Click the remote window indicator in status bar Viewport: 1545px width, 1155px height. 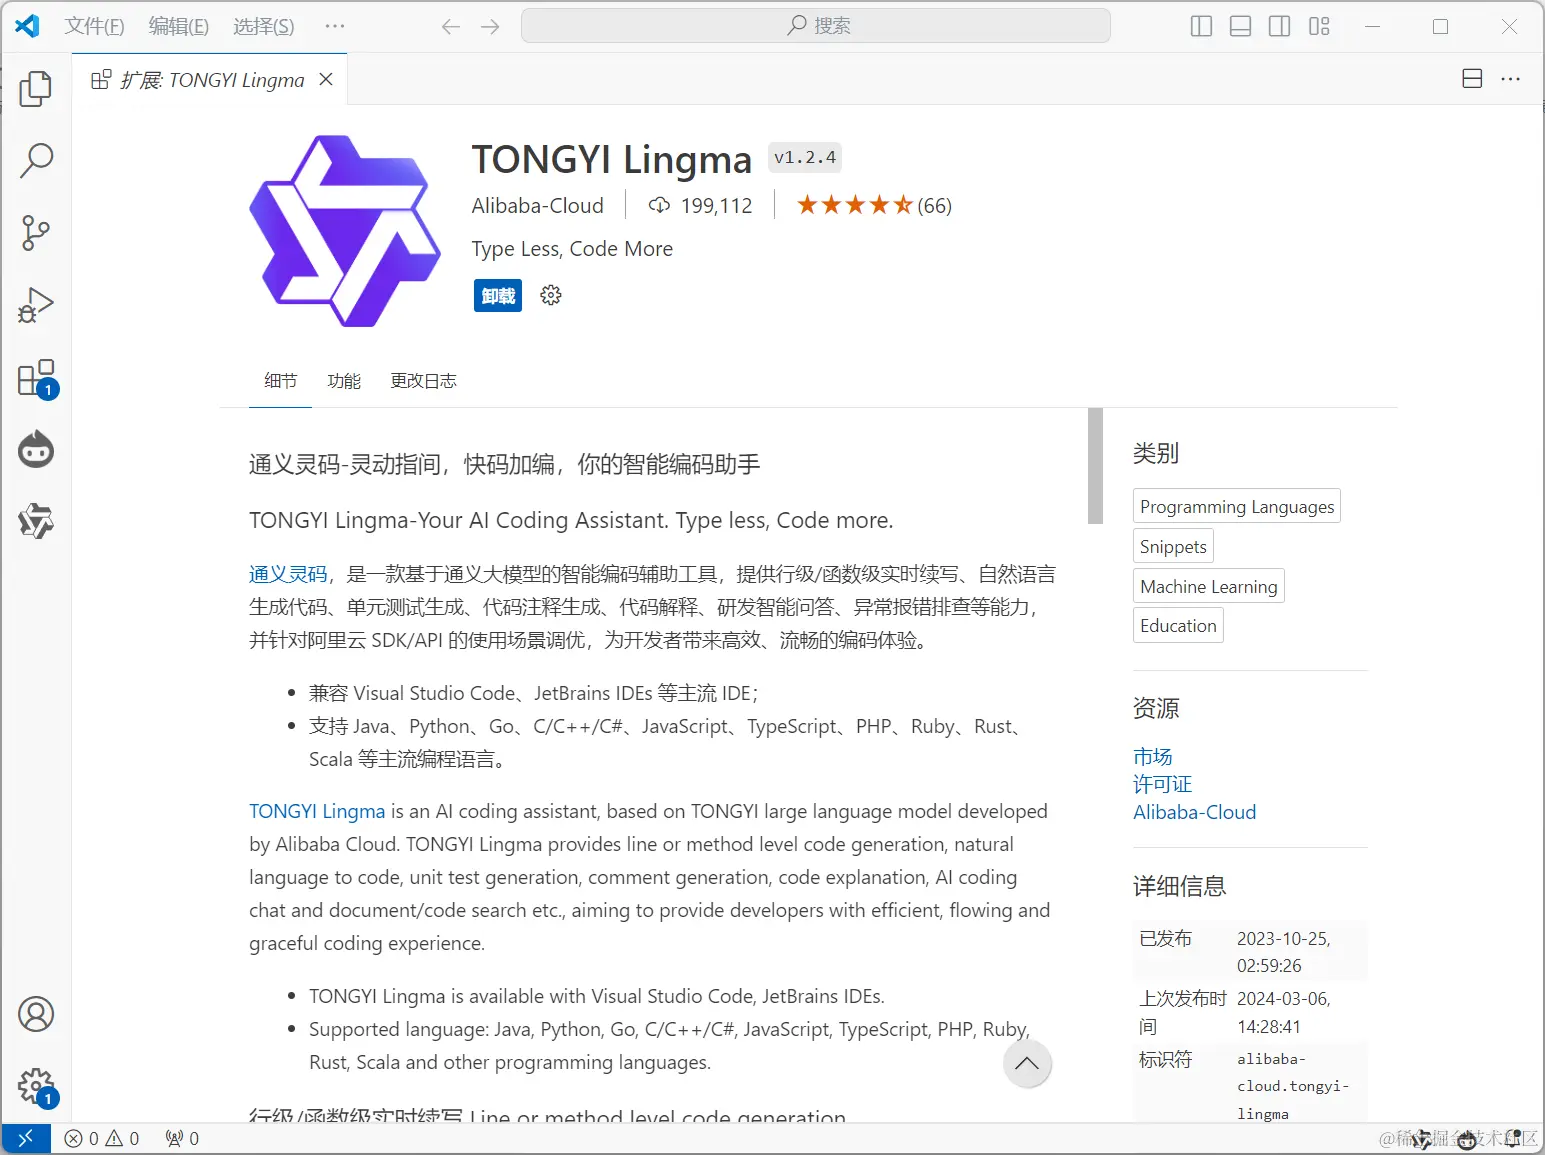coord(26,1138)
